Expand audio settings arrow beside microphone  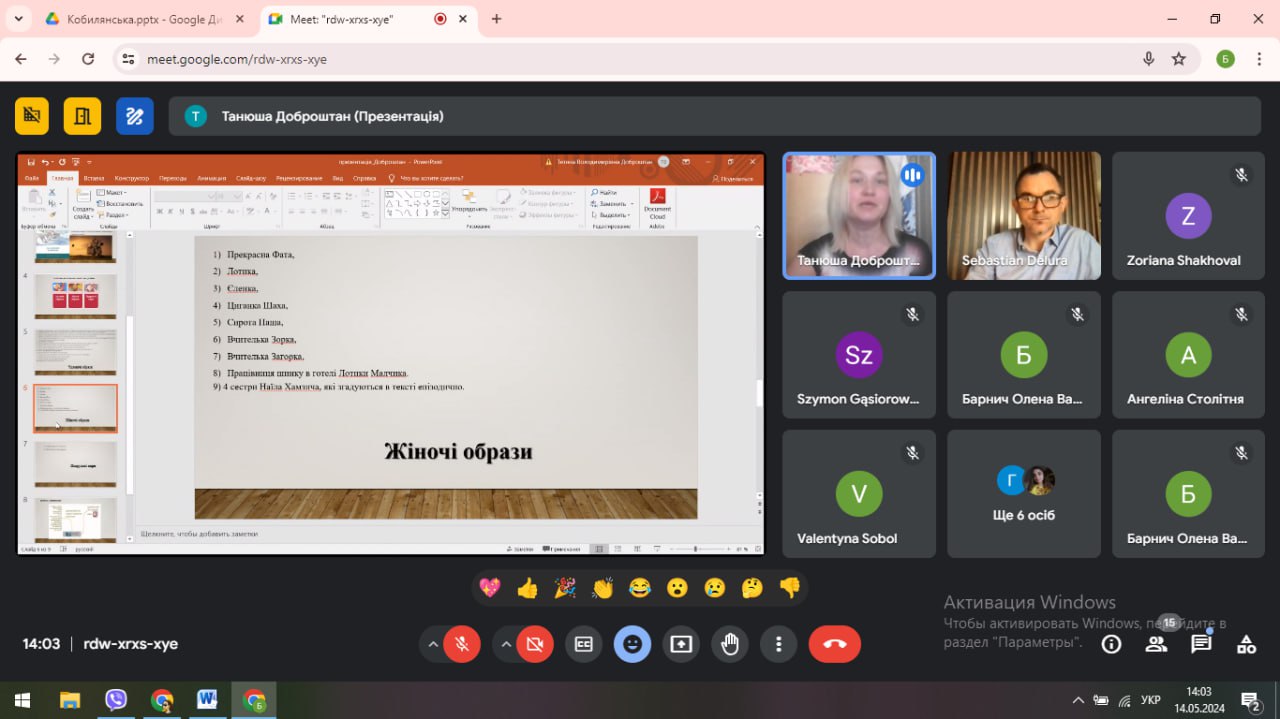[432, 644]
